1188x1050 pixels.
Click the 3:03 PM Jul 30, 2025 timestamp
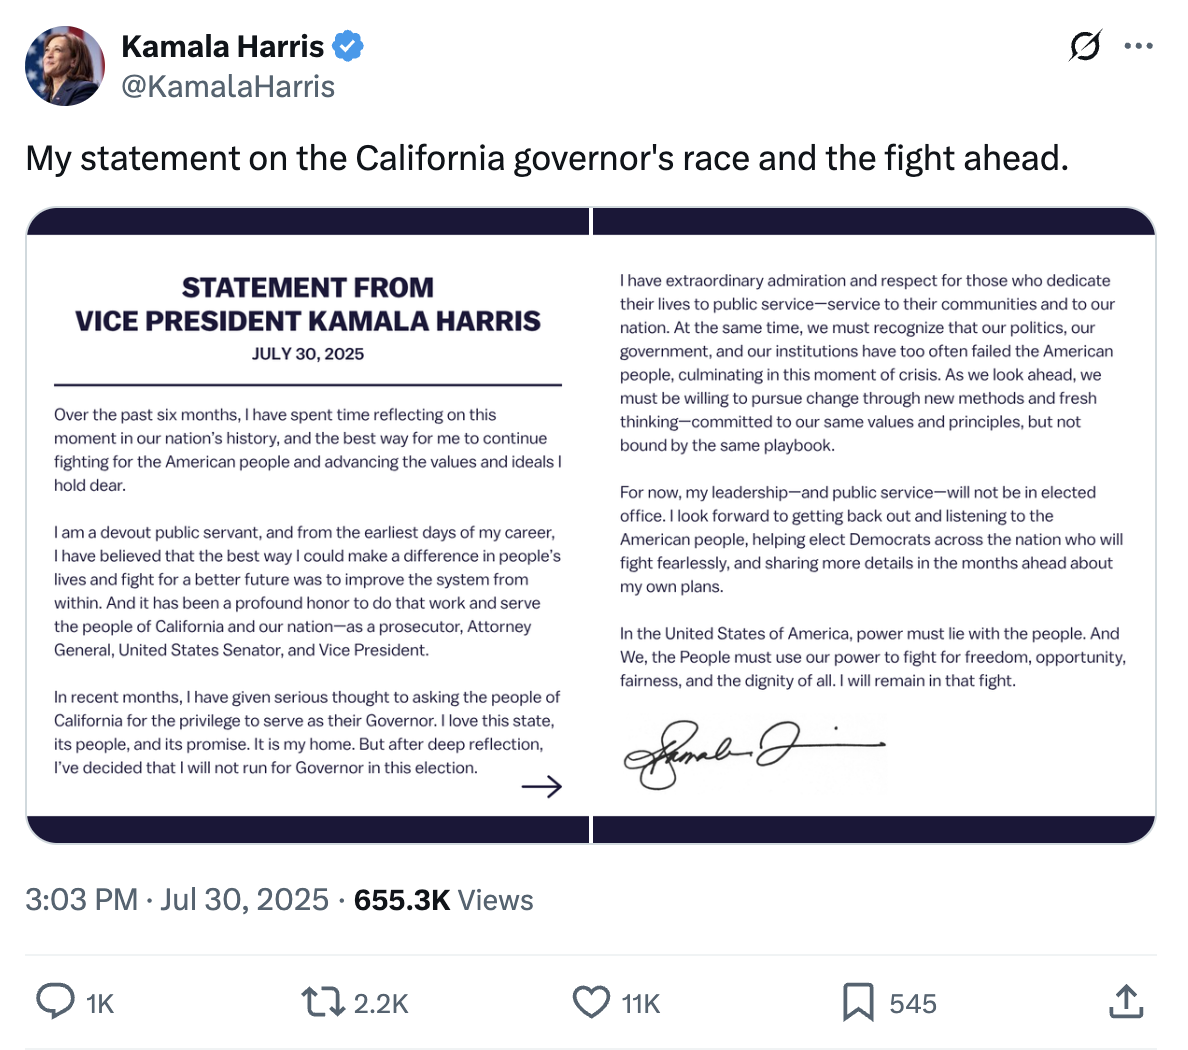(x=177, y=900)
